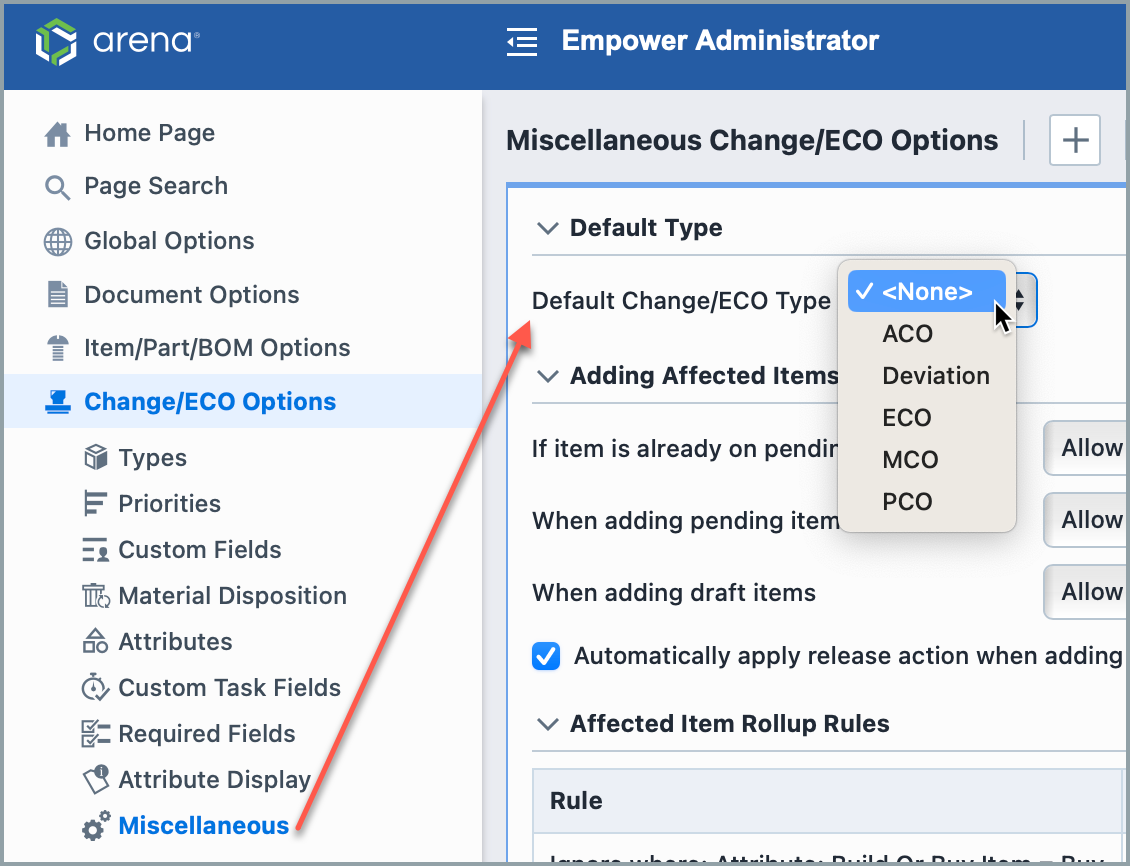Navigate to Global Options
The height and width of the screenshot is (866, 1130).
pyautogui.click(x=170, y=240)
